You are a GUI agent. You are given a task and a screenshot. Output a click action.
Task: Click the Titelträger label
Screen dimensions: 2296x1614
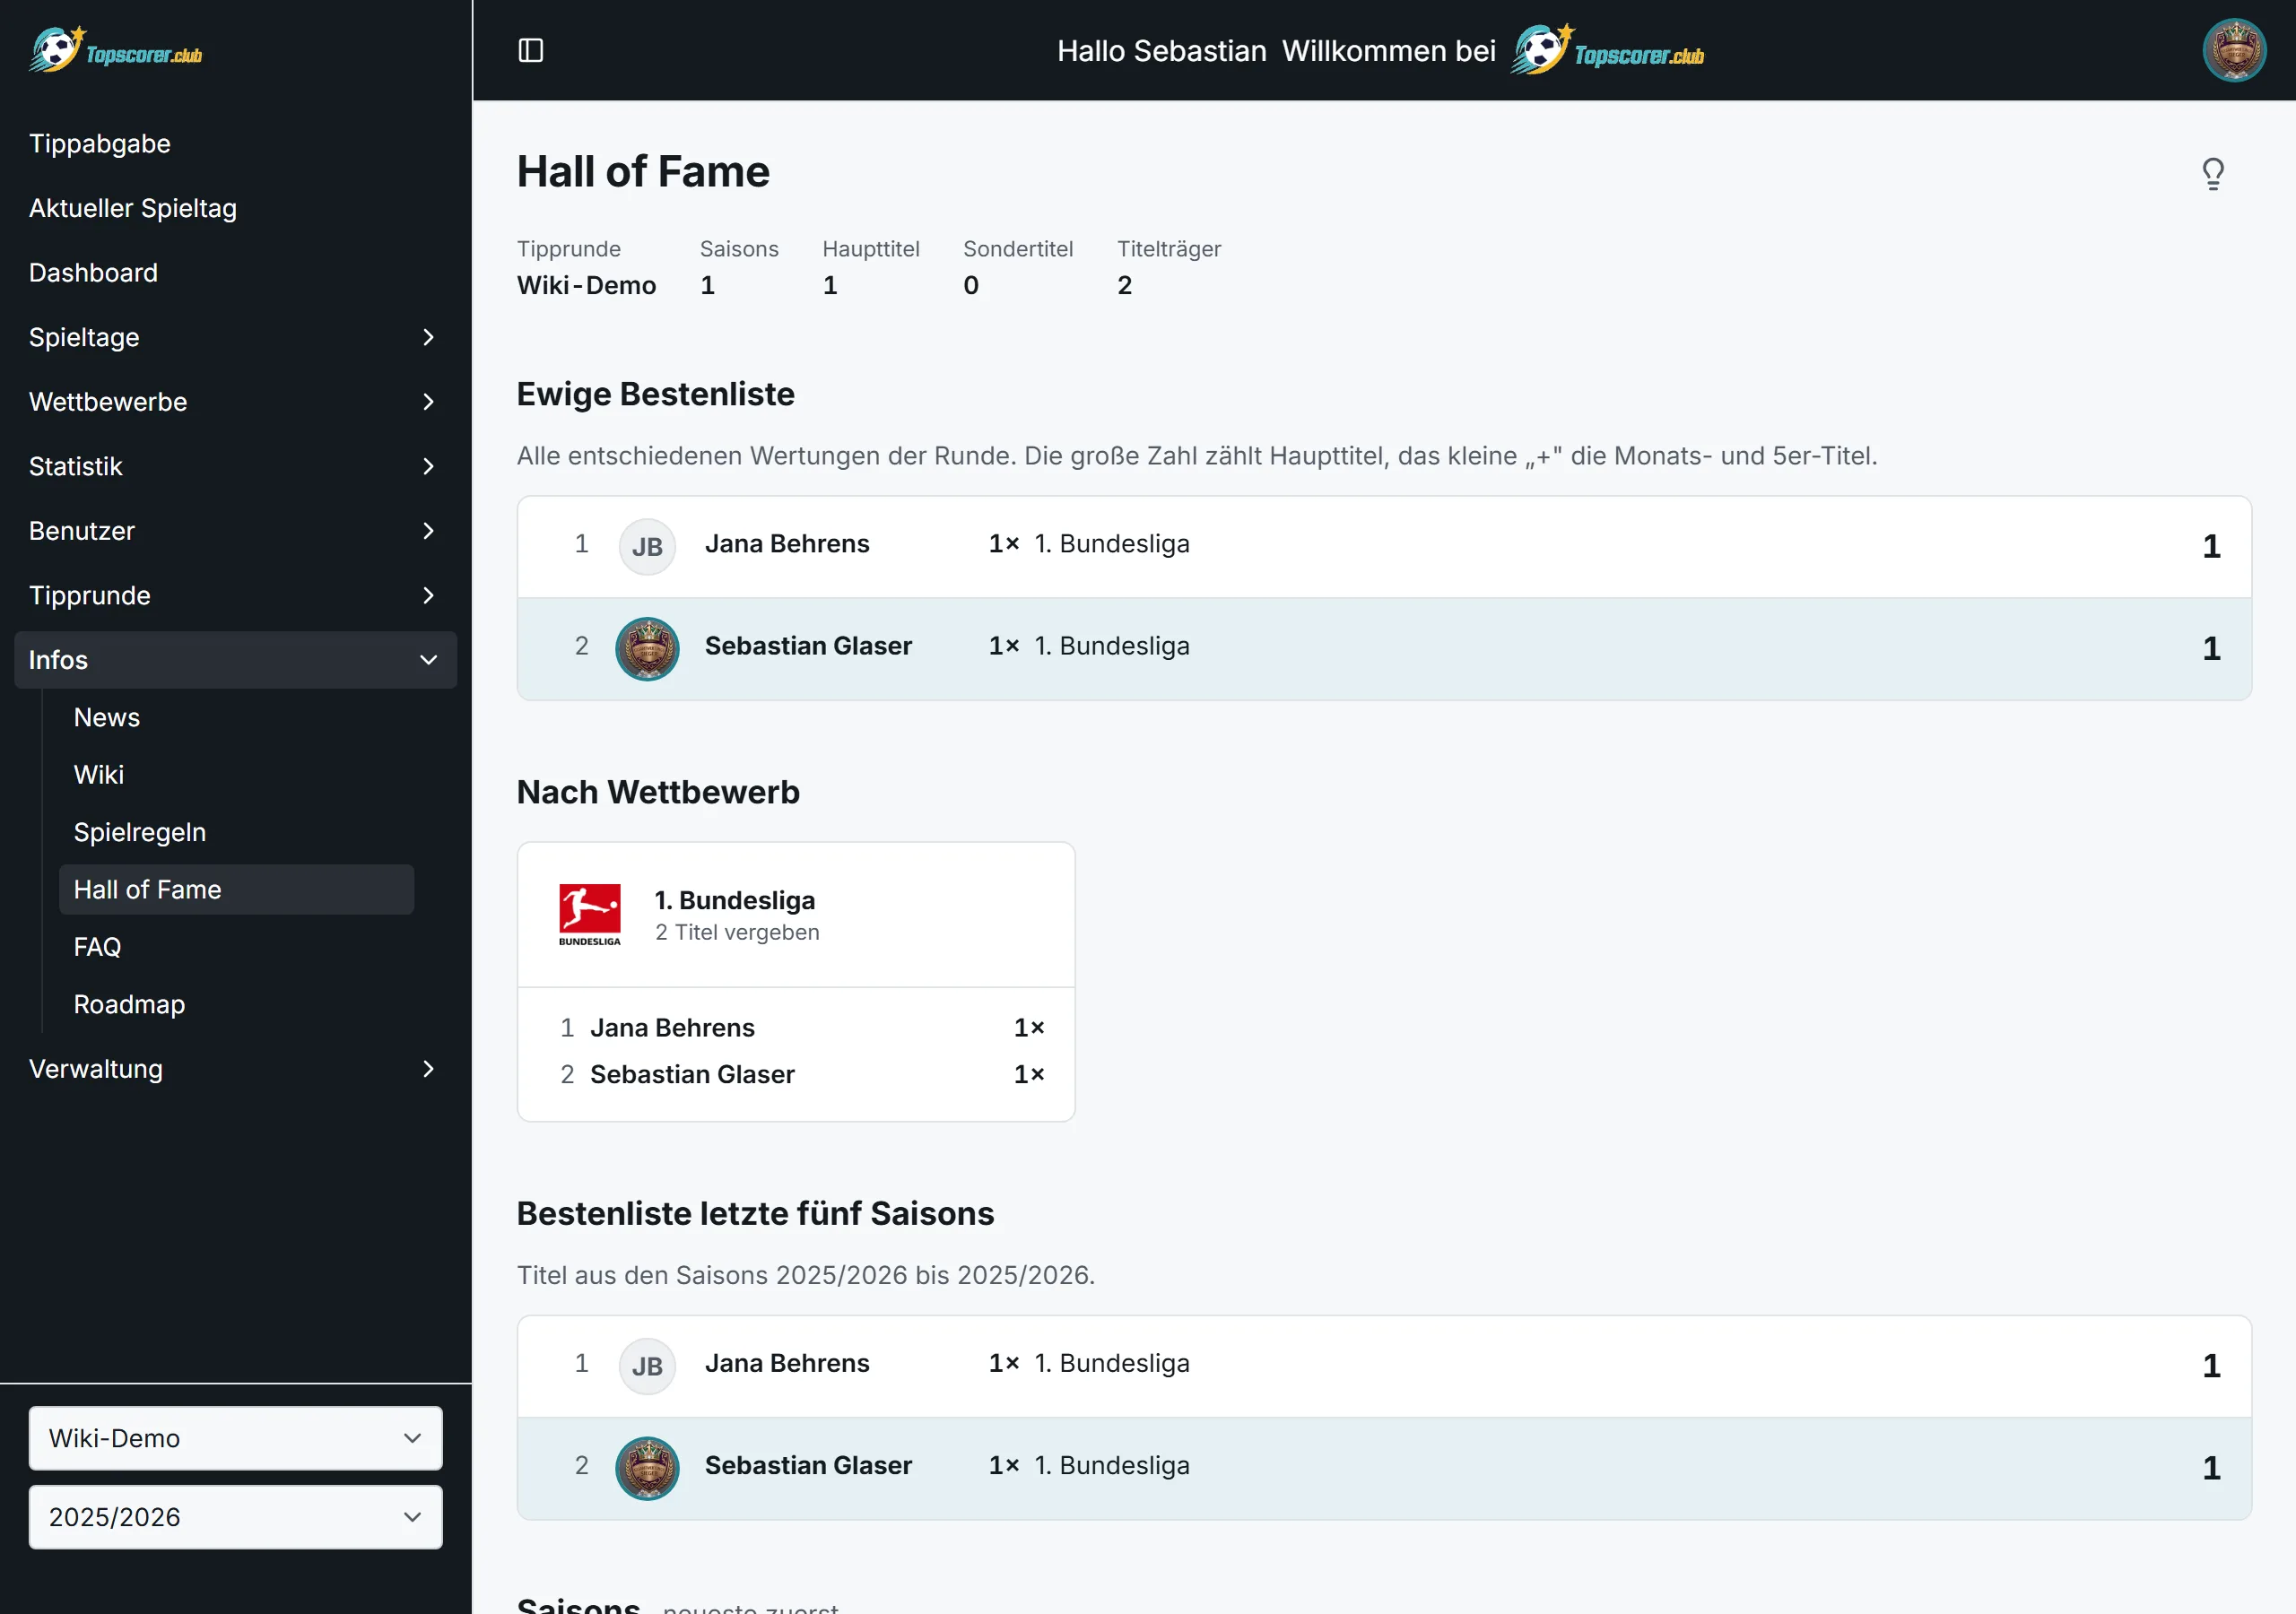click(x=1169, y=249)
